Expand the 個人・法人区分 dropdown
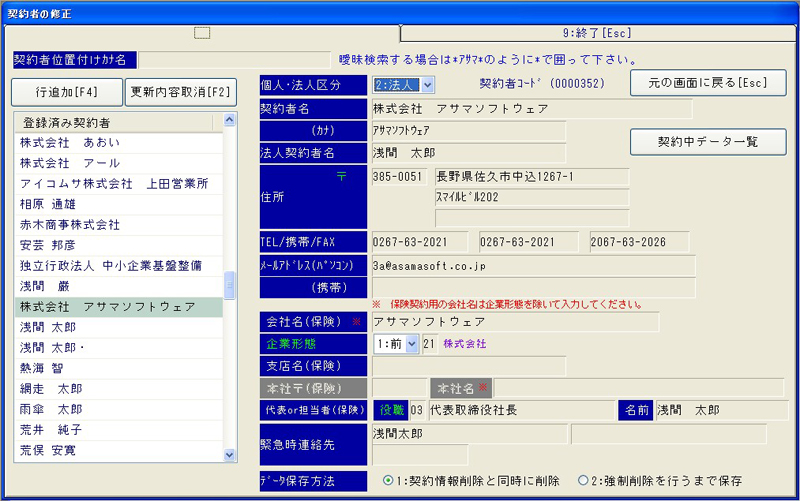 [x=428, y=85]
